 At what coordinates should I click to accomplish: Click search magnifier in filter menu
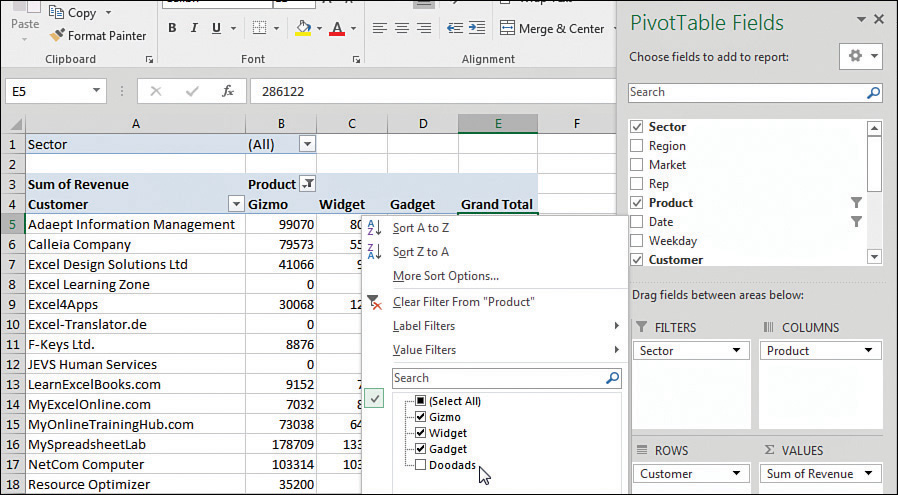point(612,378)
